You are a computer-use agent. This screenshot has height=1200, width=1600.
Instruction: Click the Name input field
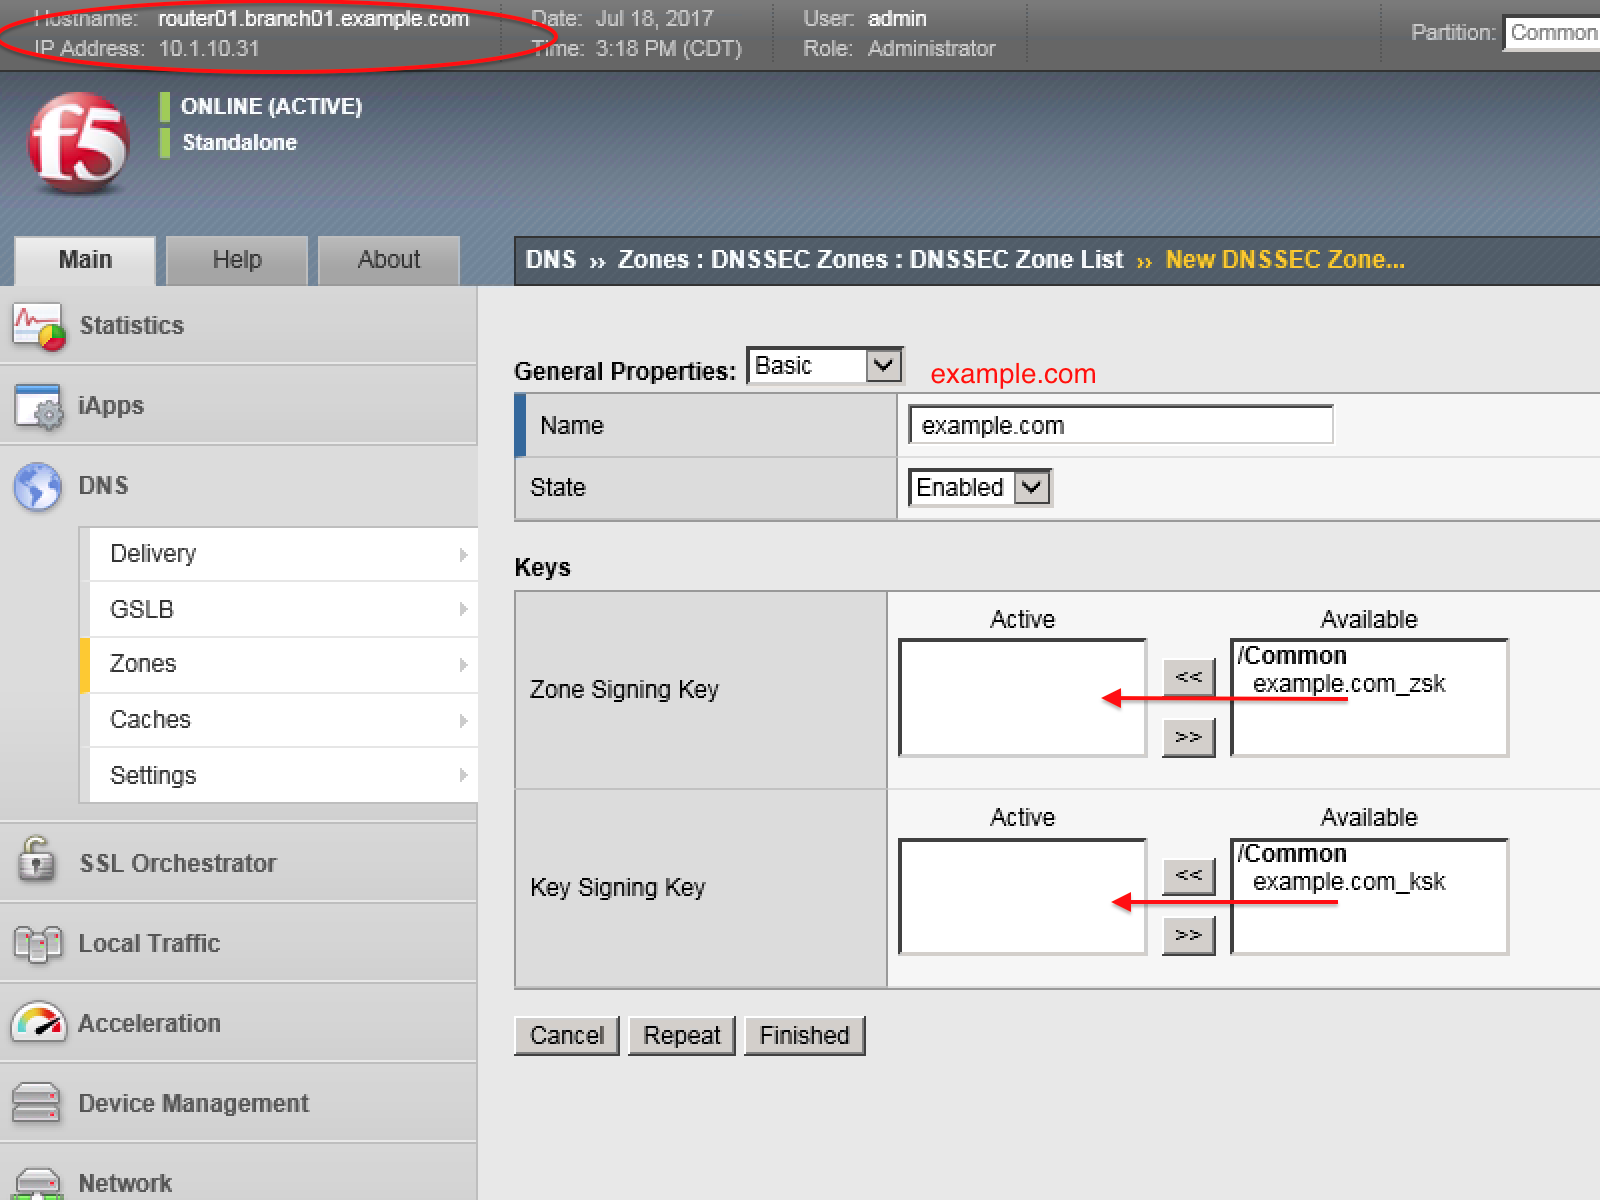pos(1121,425)
